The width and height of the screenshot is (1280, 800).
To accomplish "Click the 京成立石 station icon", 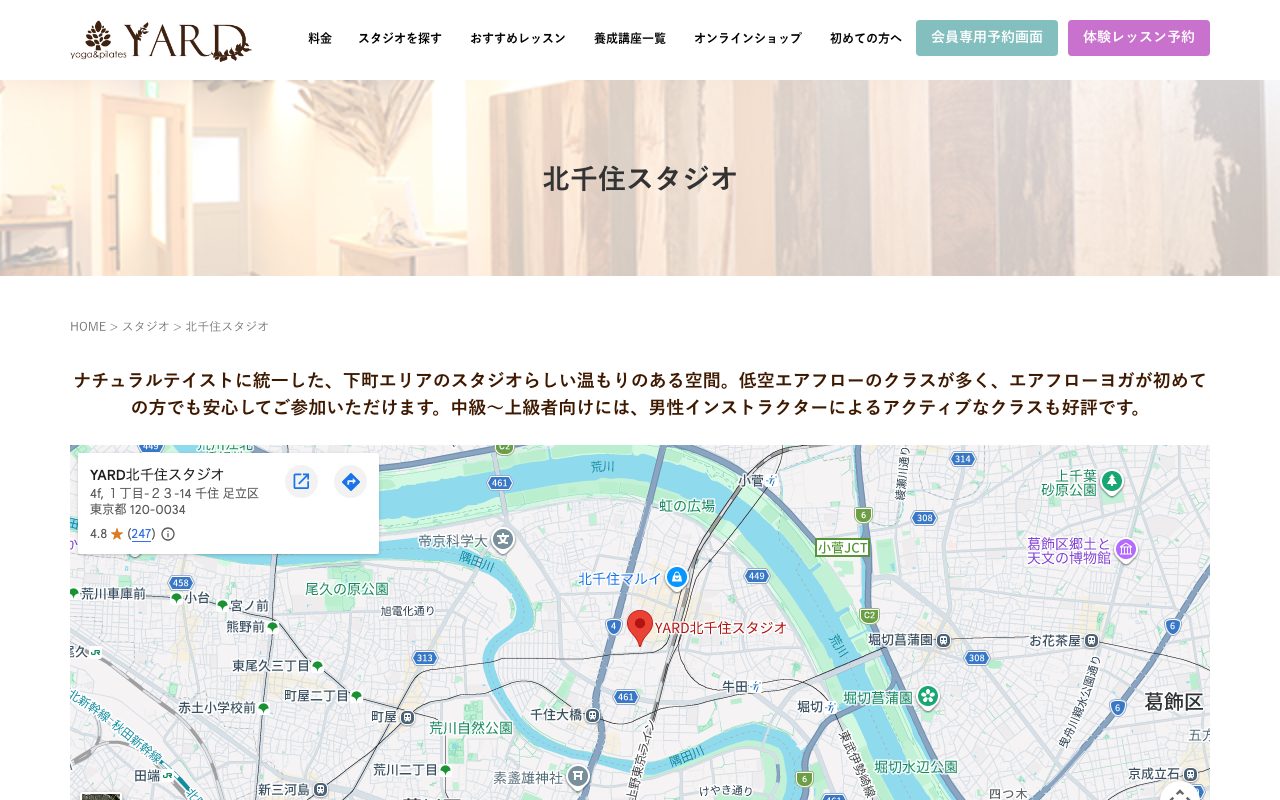I will 1189,773.
